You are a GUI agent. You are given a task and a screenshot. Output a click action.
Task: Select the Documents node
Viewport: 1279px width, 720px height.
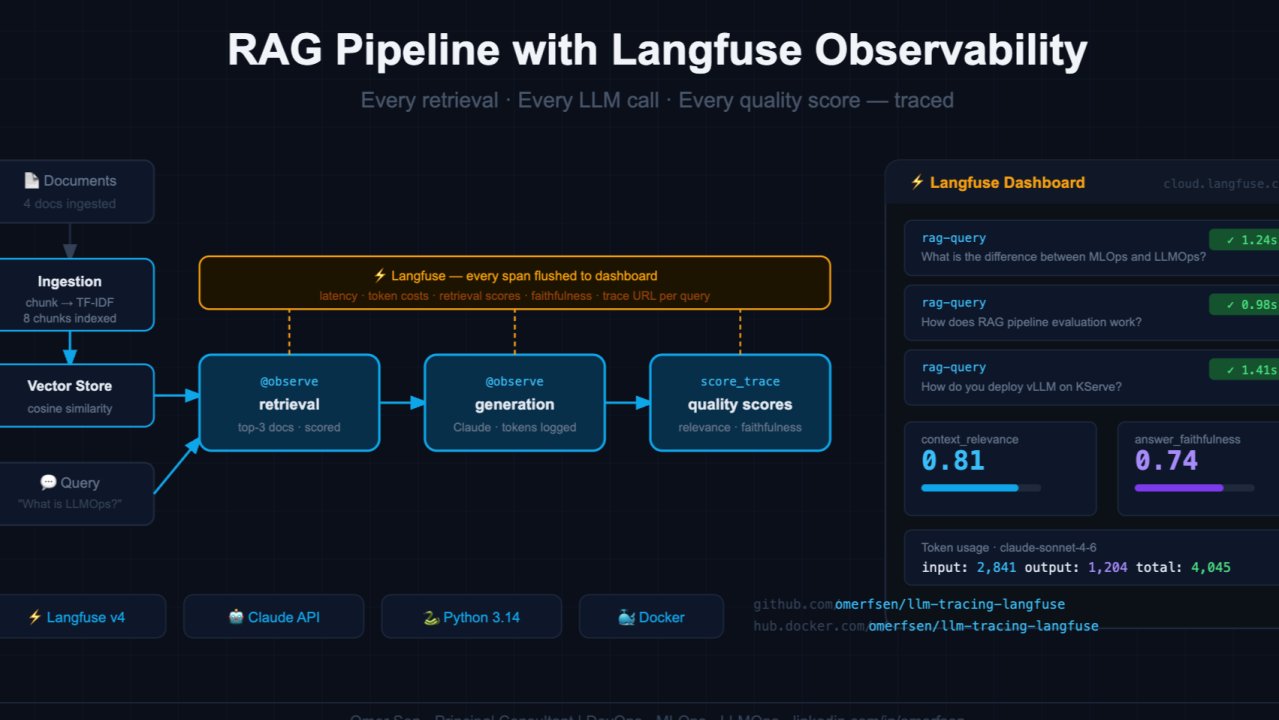pyautogui.click(x=77, y=191)
